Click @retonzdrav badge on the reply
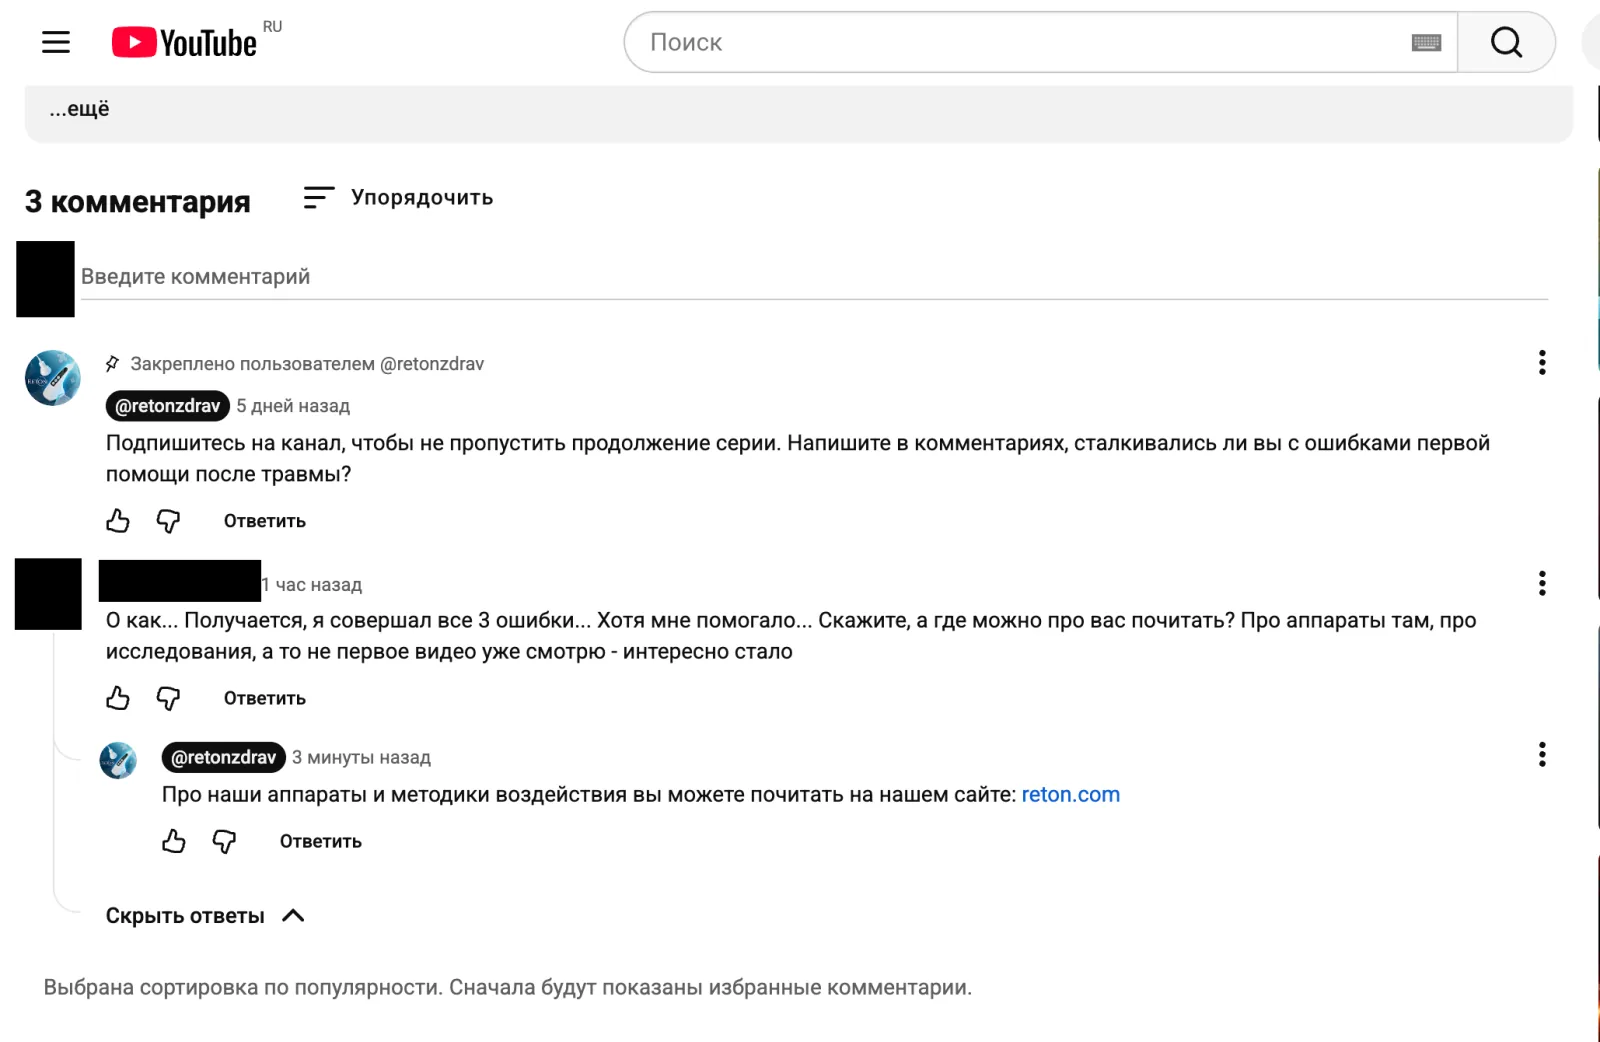 click(x=224, y=758)
